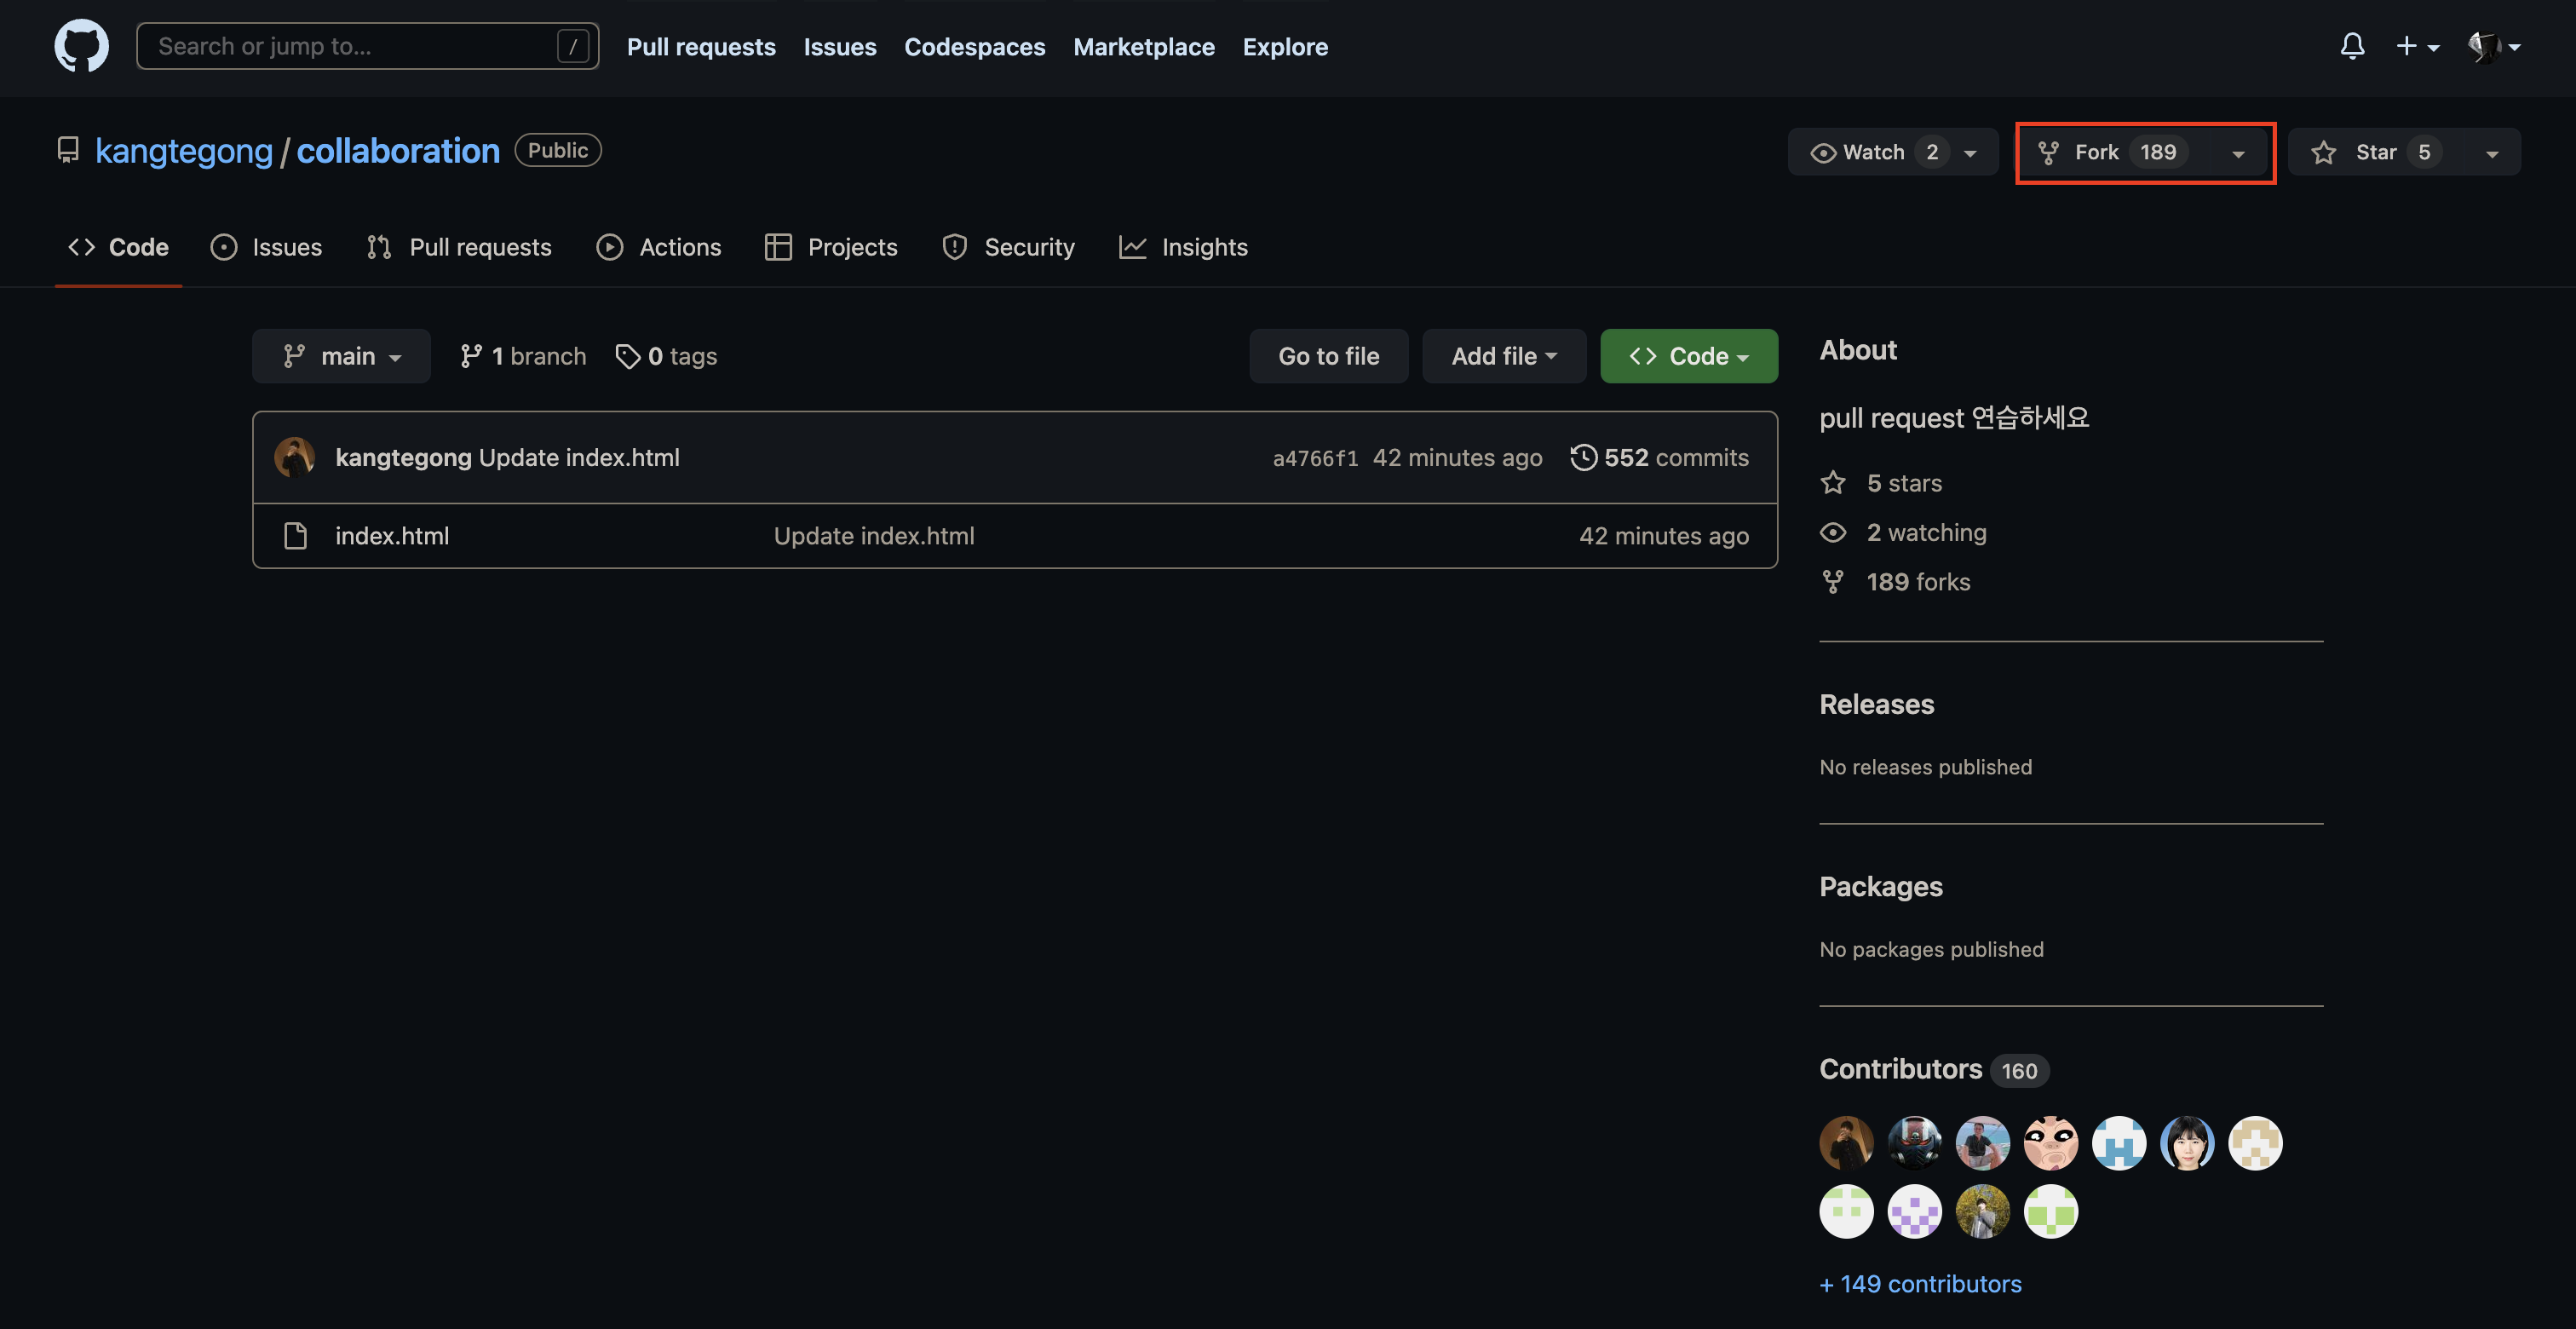Image resolution: width=2576 pixels, height=1329 pixels.
Task: Click the GitHub Octocat logo
Action: pos(81,46)
